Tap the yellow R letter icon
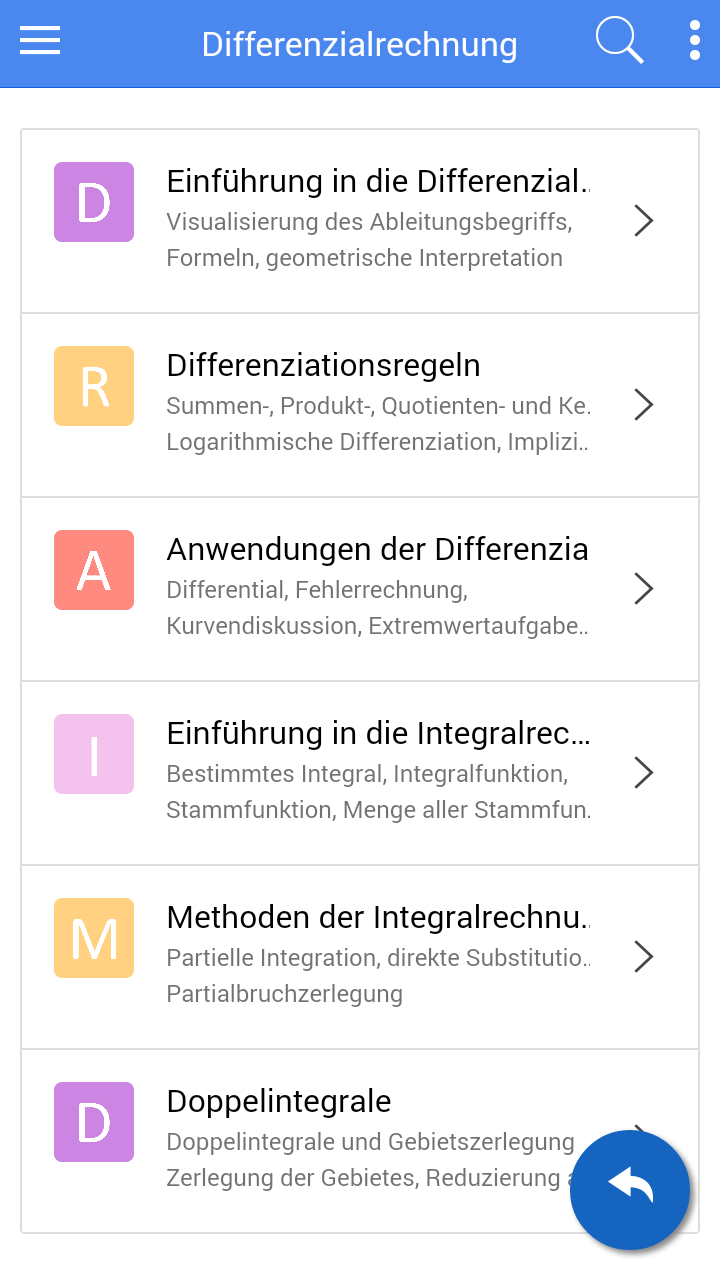Image resolution: width=720 pixels, height=1280 pixels. click(x=94, y=386)
